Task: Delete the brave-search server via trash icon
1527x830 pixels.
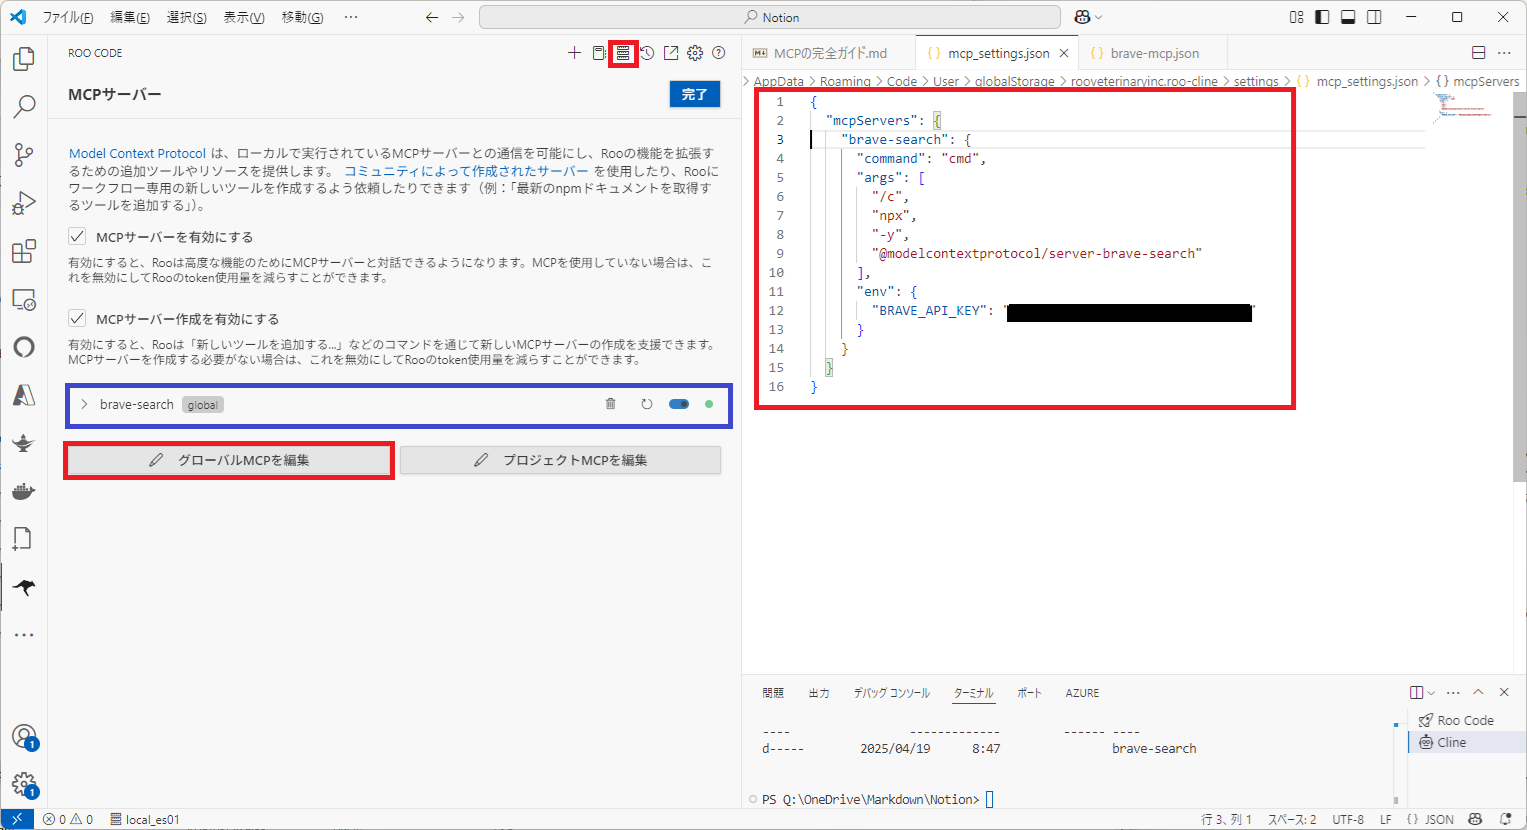Action: [611, 404]
